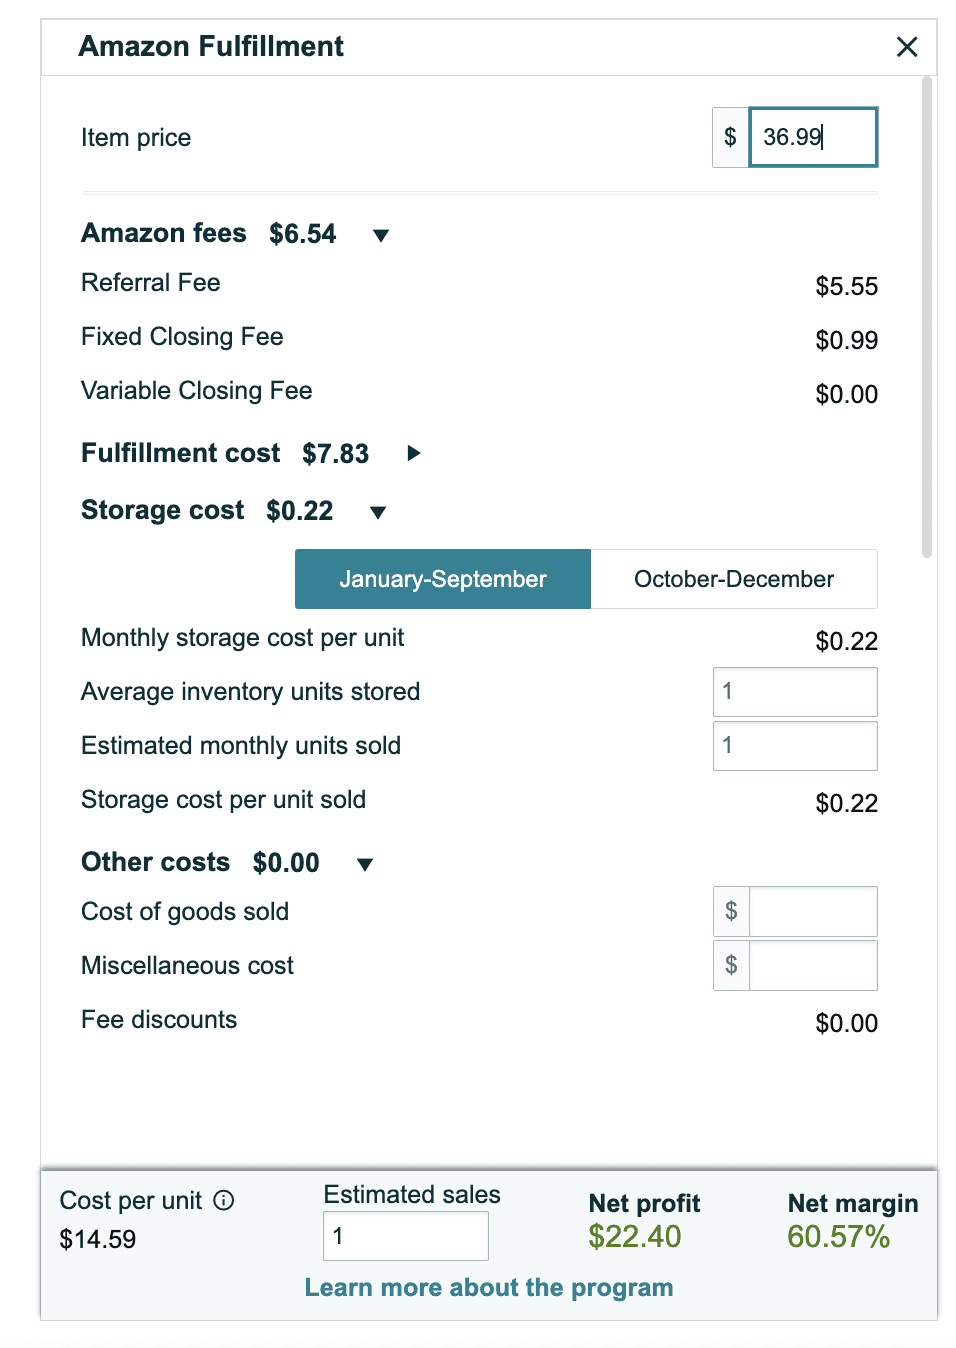Click the Miscellaneous cost input field
This screenshot has width=956, height=1348.
[813, 965]
